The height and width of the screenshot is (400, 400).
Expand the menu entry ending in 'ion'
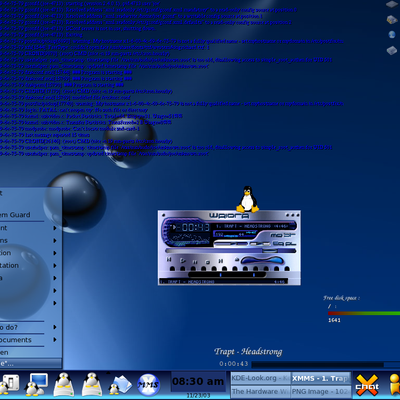pos(30,253)
